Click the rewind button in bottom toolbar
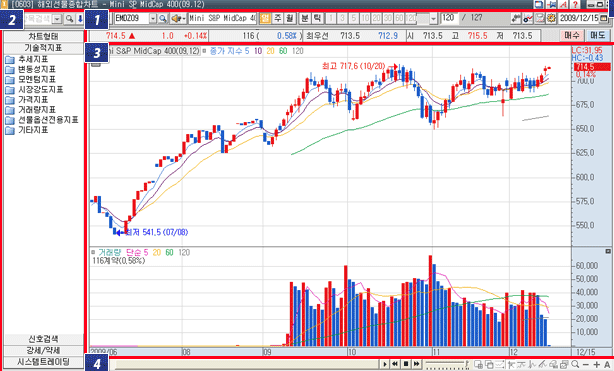Viewport: 614px width, 371px height. pyautogui.click(x=395, y=364)
